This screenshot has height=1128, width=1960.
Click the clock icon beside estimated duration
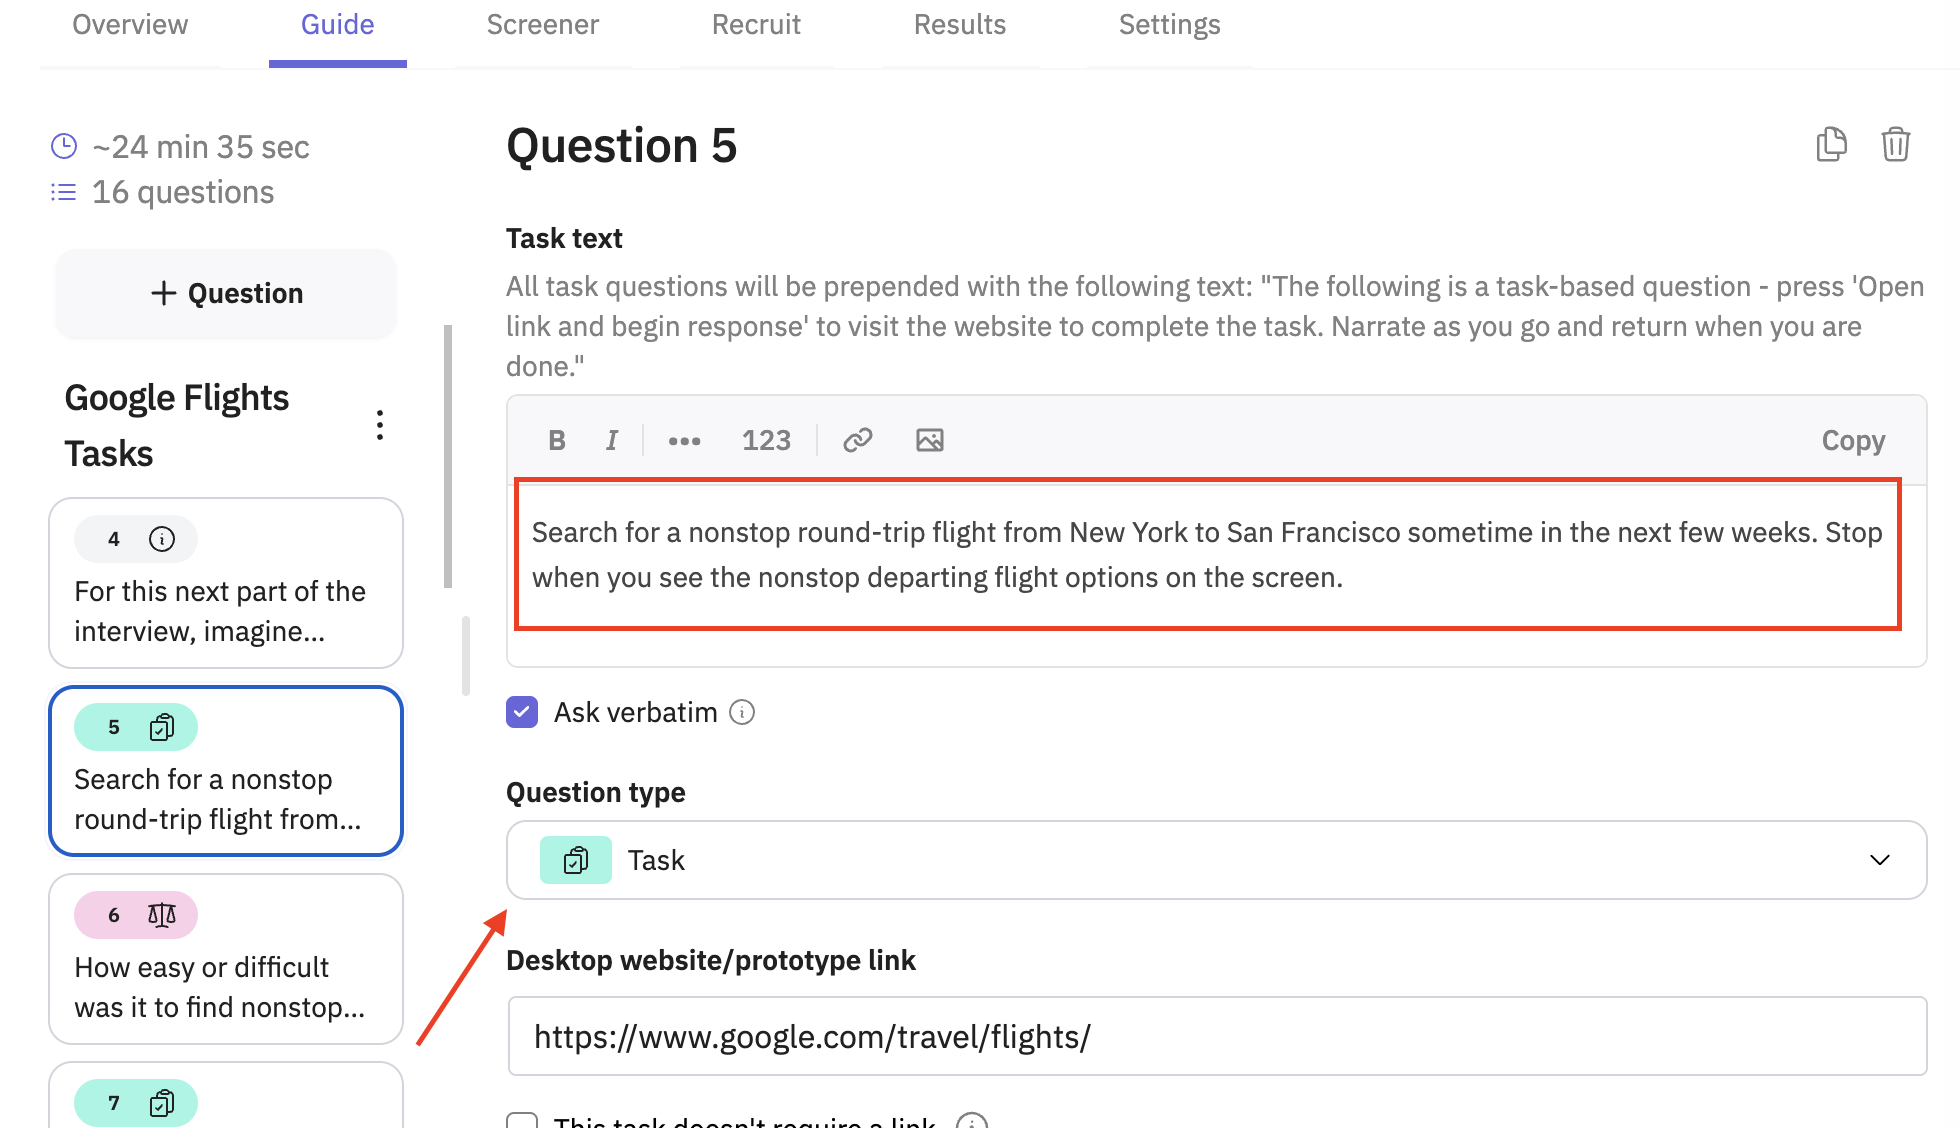click(x=64, y=147)
